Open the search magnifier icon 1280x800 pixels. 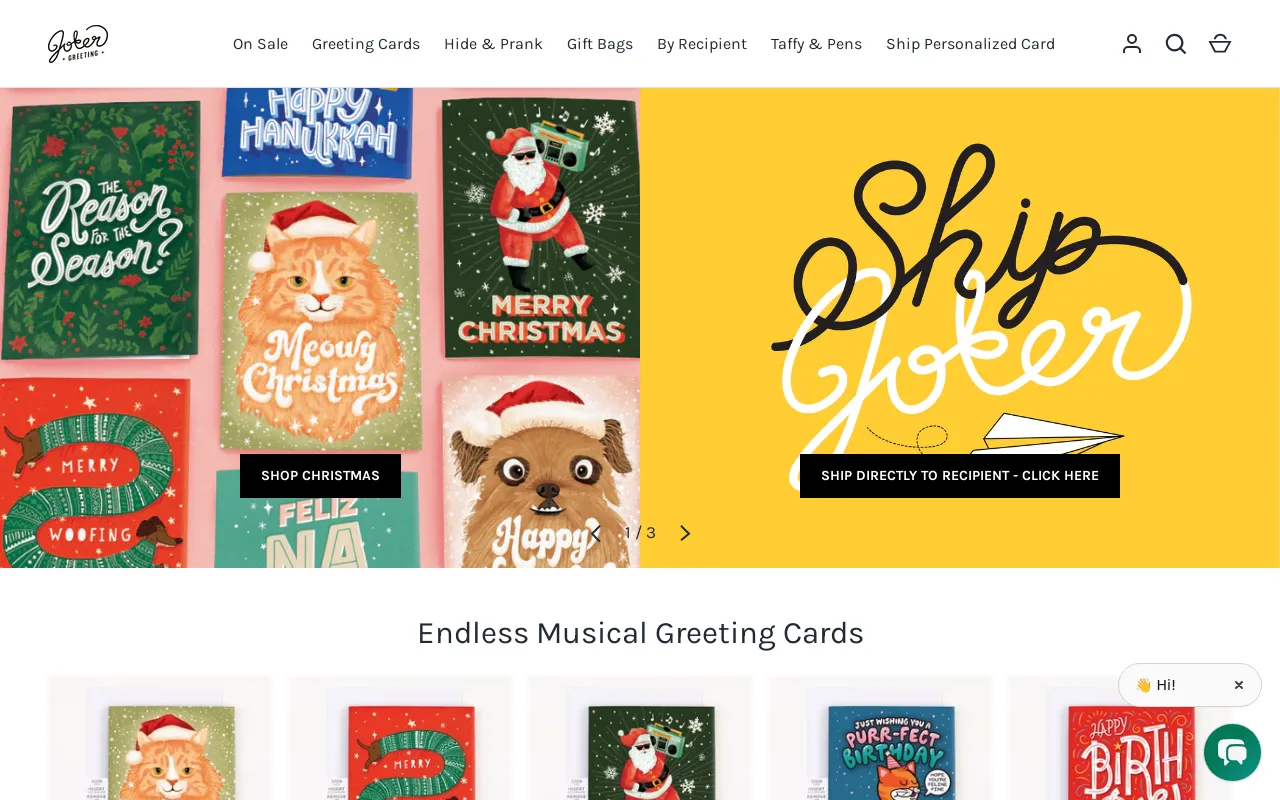pyautogui.click(x=1176, y=44)
